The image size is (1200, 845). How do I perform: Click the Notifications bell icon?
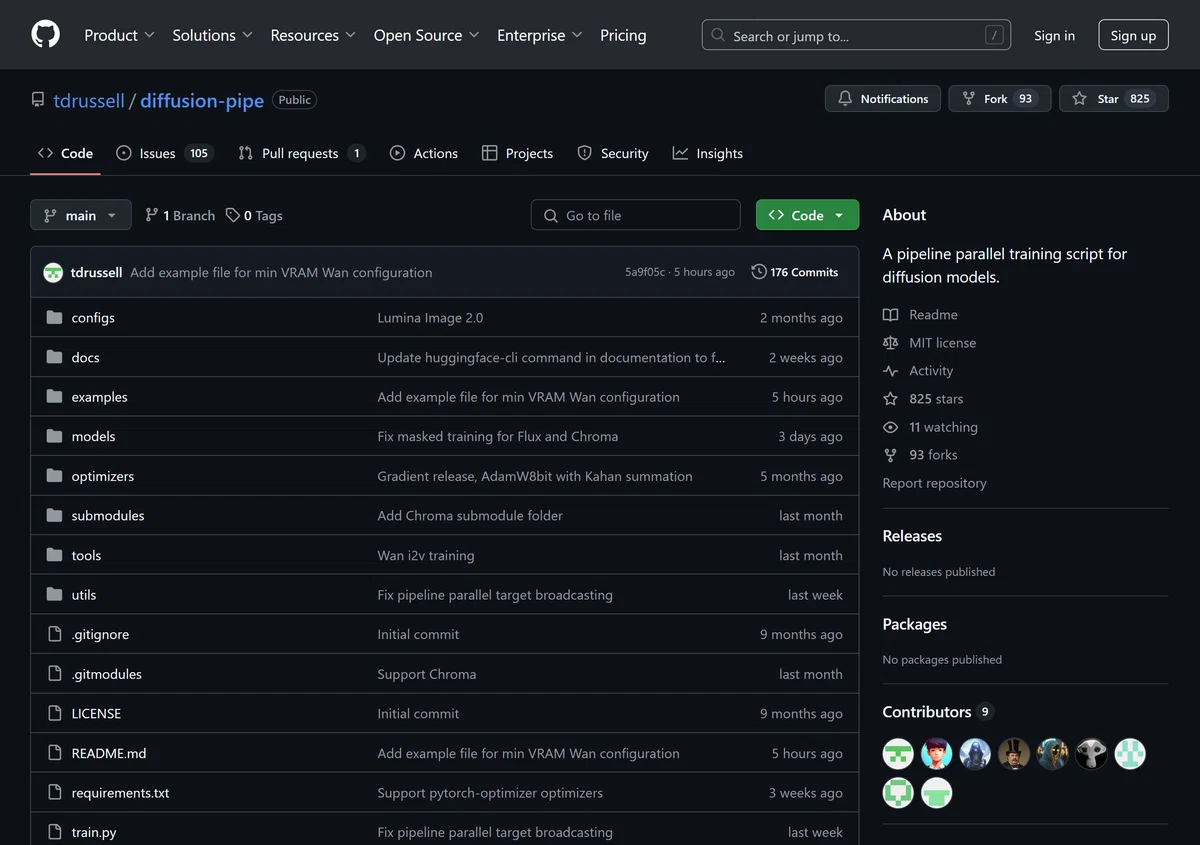(x=845, y=99)
